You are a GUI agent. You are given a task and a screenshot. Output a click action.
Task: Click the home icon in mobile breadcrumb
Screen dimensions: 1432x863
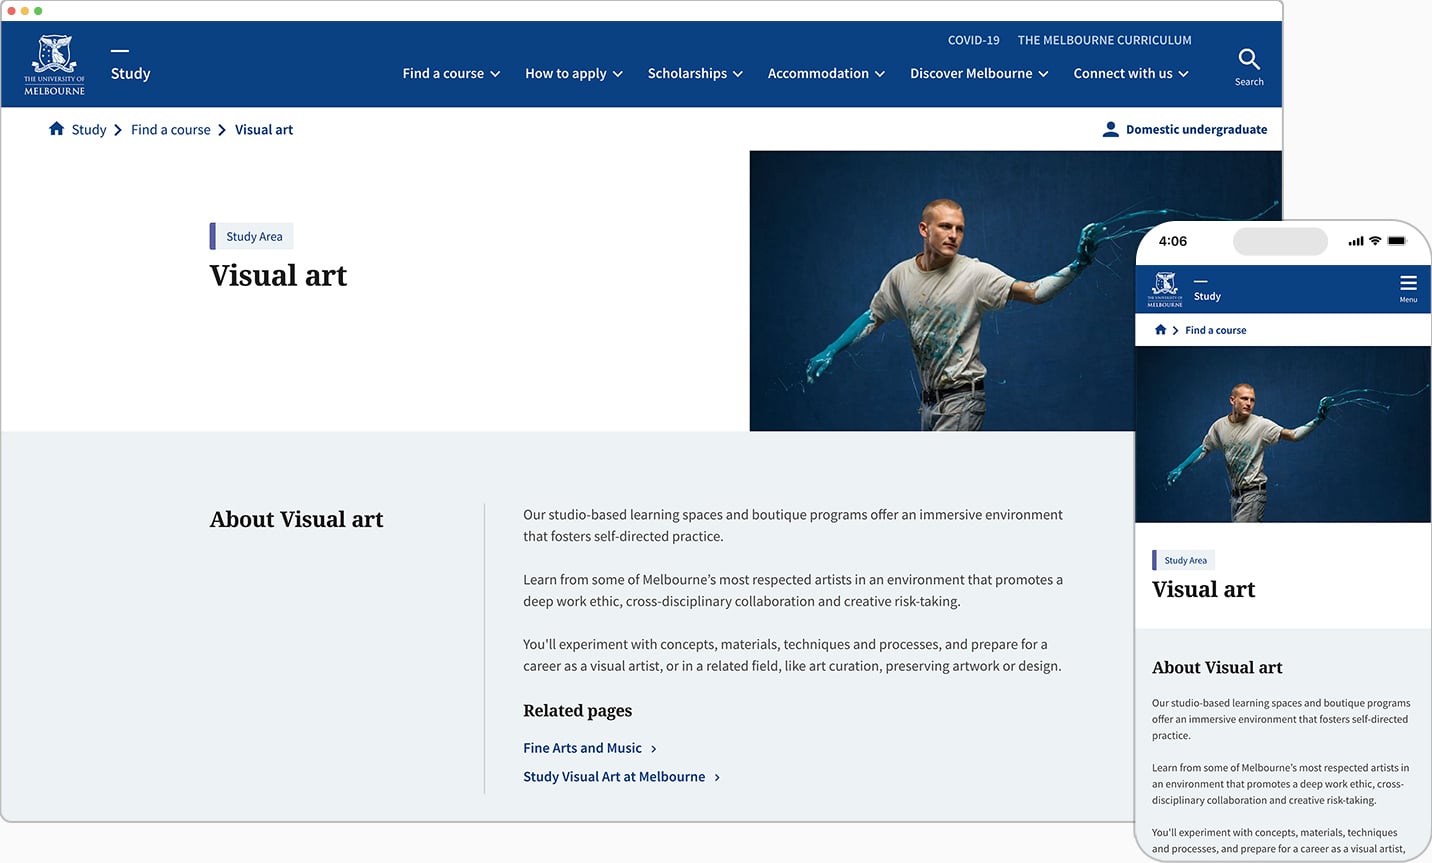pos(1160,330)
